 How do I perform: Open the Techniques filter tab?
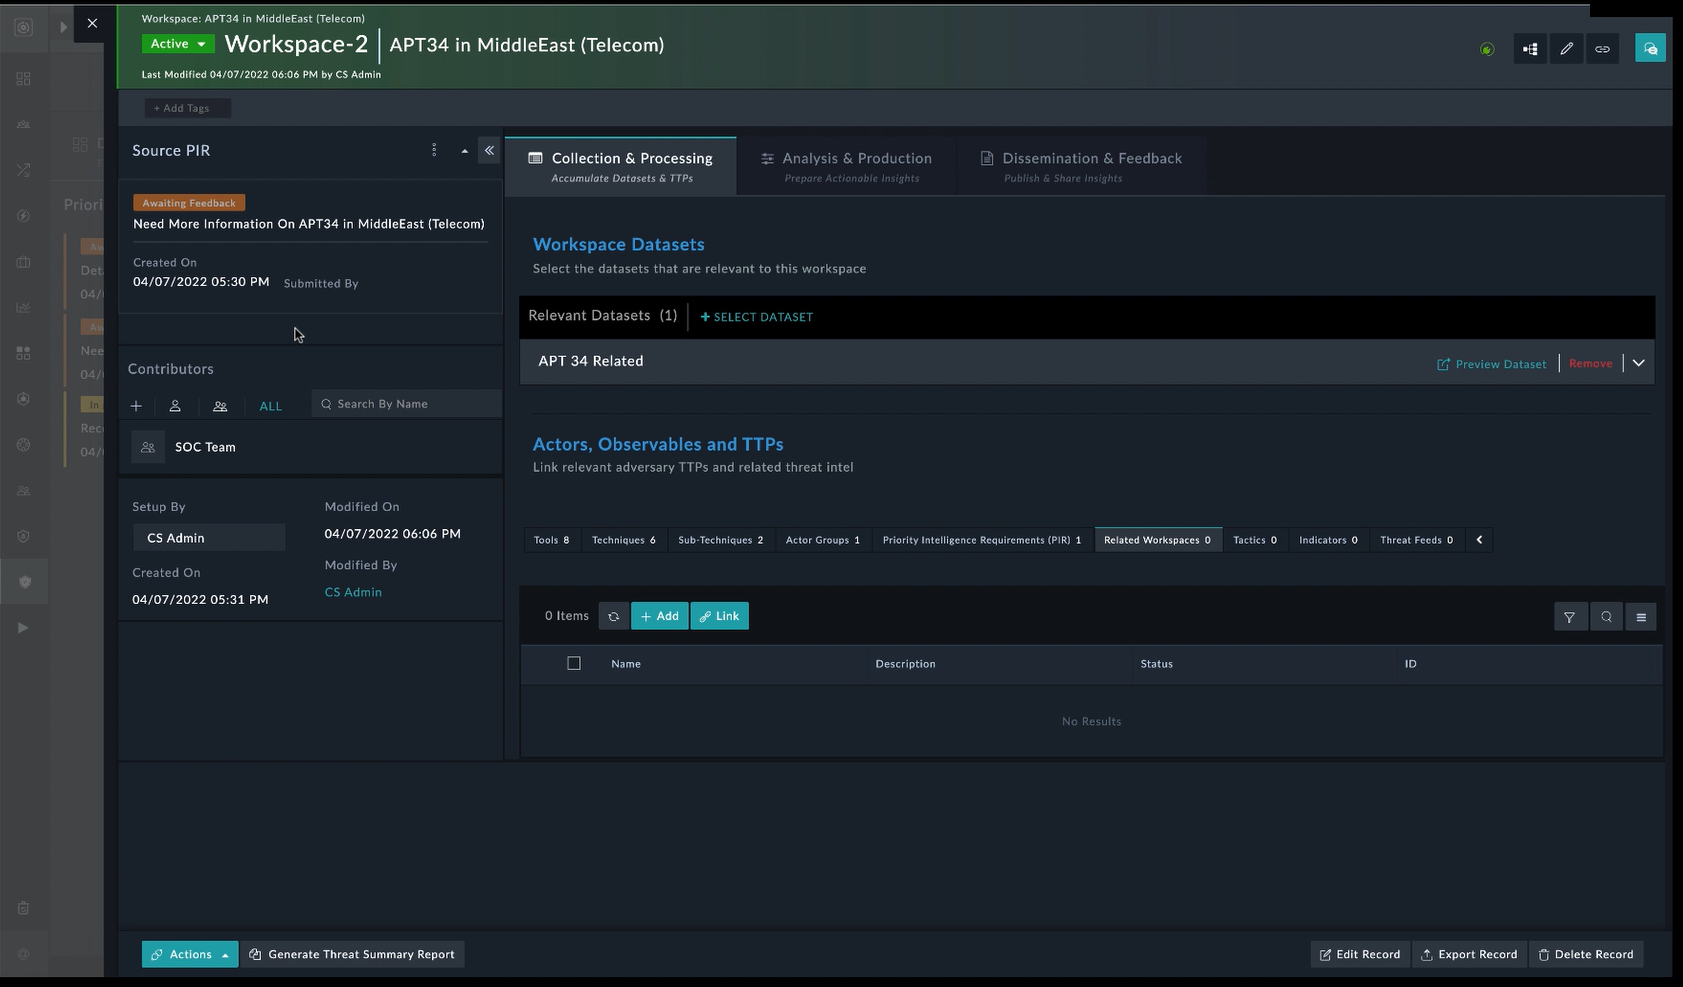coord(623,539)
